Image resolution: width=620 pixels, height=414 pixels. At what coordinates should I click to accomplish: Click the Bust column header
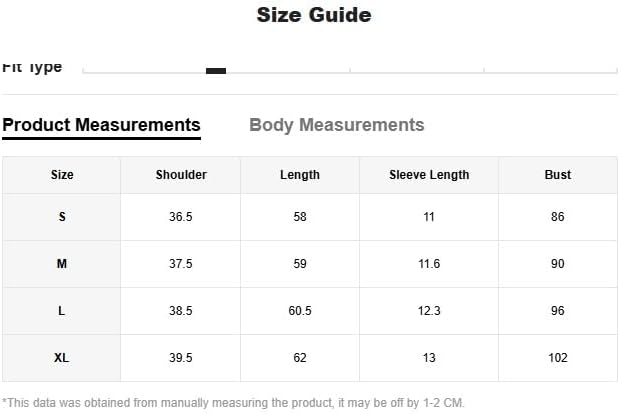click(x=558, y=175)
